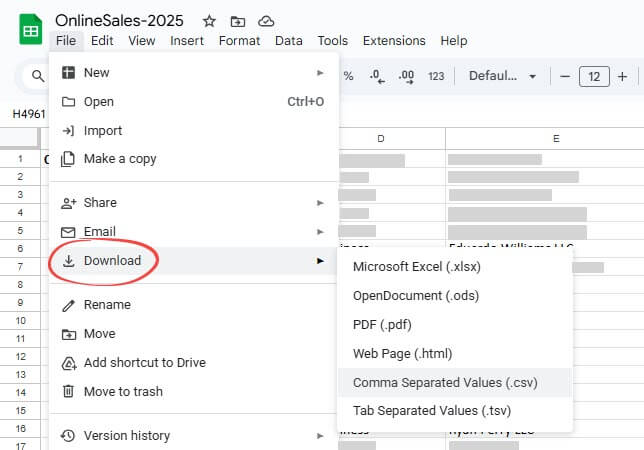Select Make a copy
Image resolution: width=644 pixels, height=450 pixels.
[x=193, y=159]
